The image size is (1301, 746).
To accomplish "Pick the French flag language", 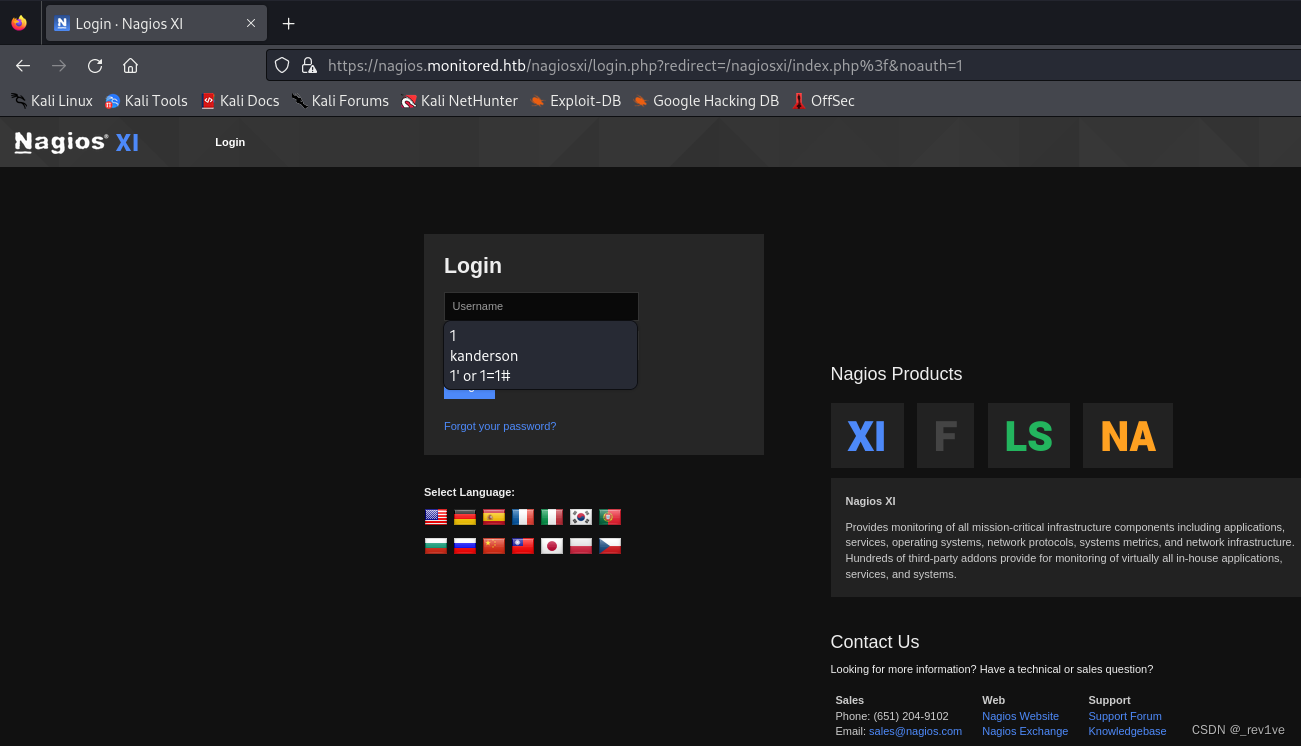I will point(523,517).
